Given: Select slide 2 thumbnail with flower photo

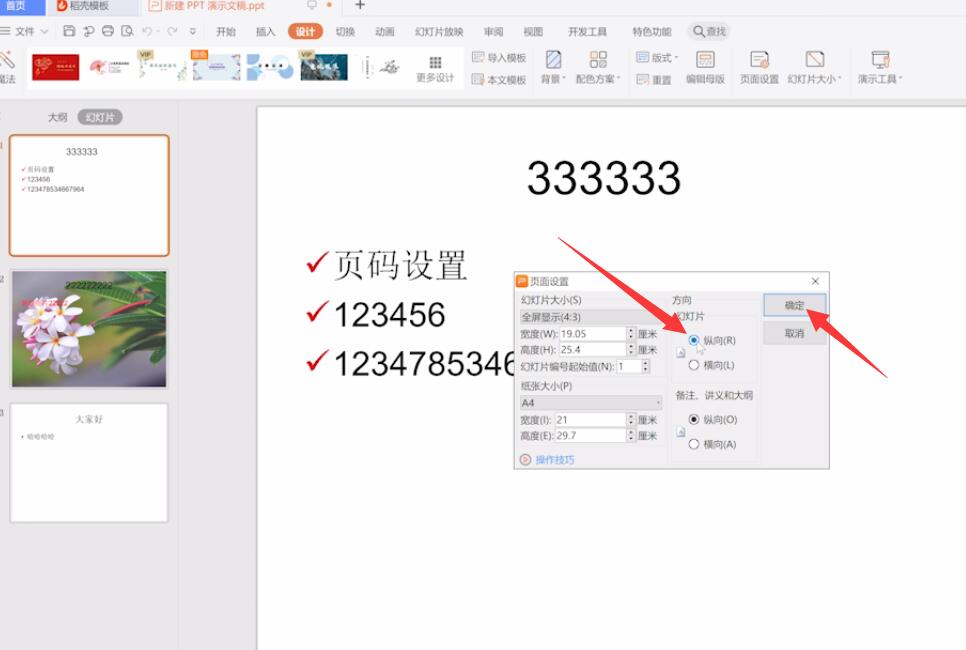Looking at the screenshot, I should point(89,329).
